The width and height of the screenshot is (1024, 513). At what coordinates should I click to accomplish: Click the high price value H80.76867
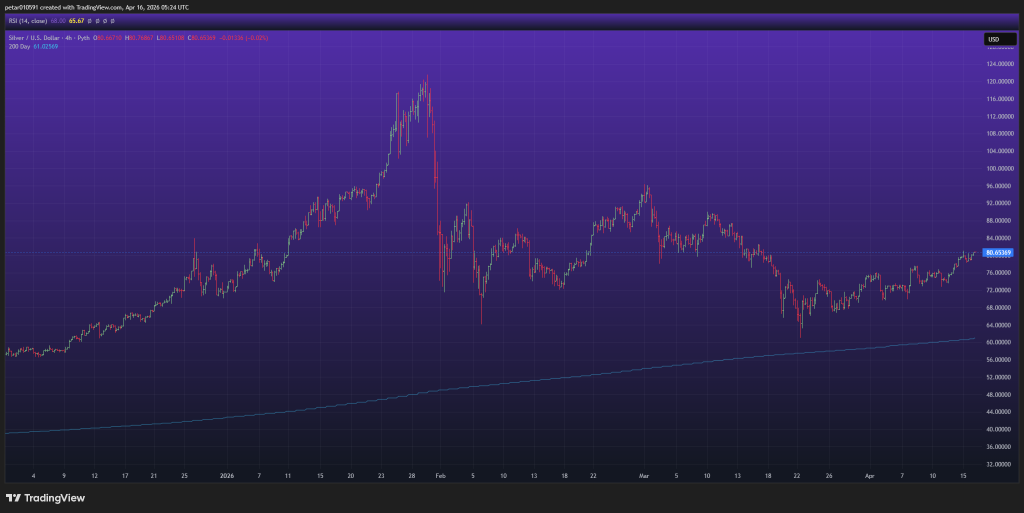point(139,38)
